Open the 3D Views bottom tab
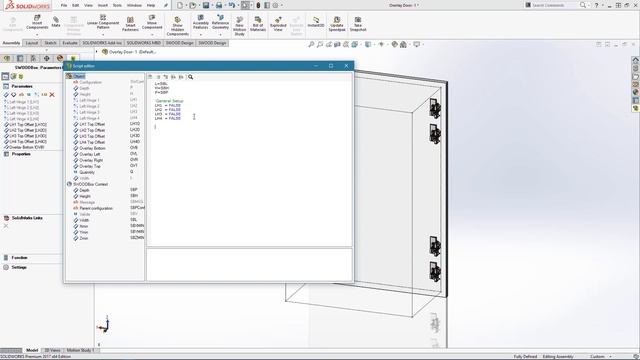The image size is (640, 360). 52,350
